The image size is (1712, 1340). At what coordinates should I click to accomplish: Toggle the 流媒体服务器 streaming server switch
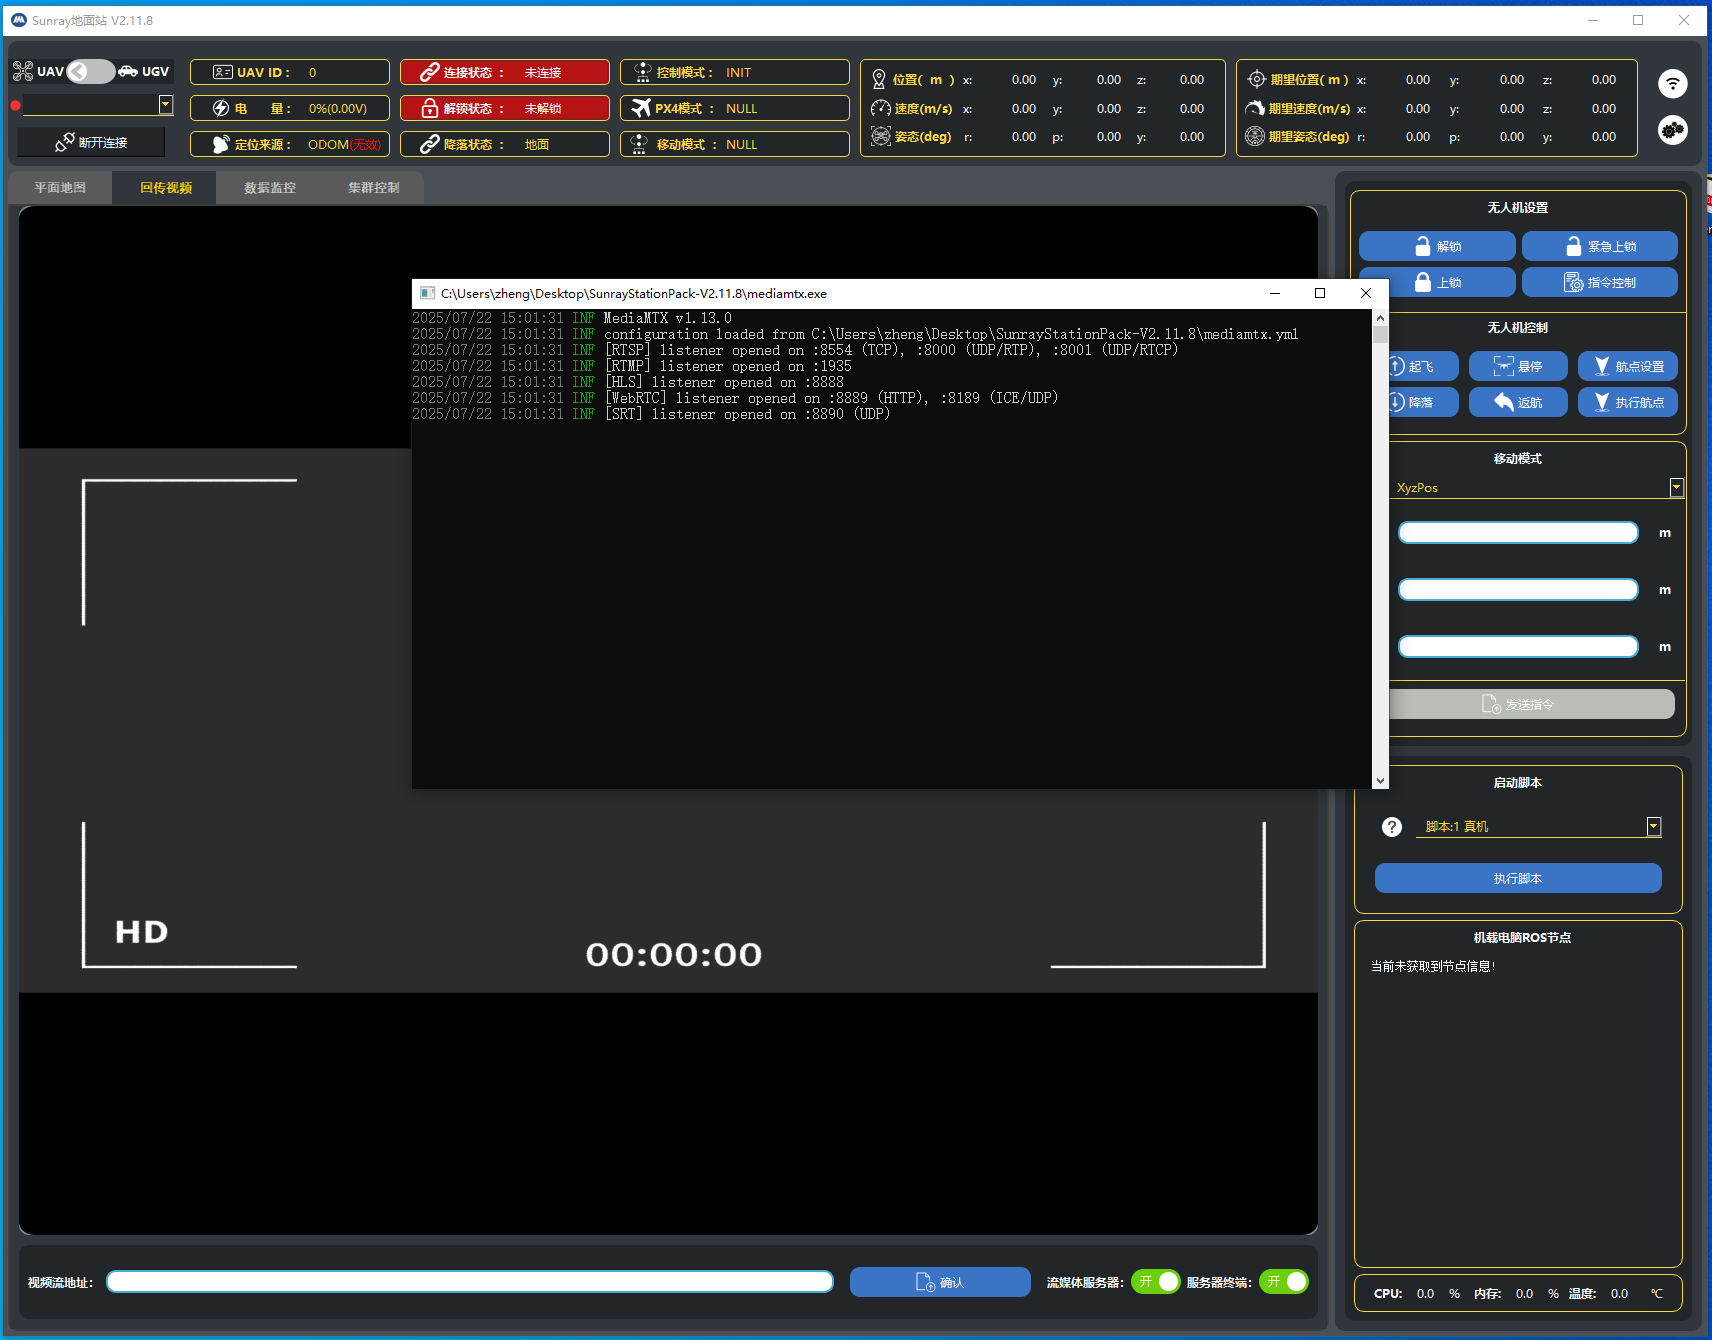1155,1282
